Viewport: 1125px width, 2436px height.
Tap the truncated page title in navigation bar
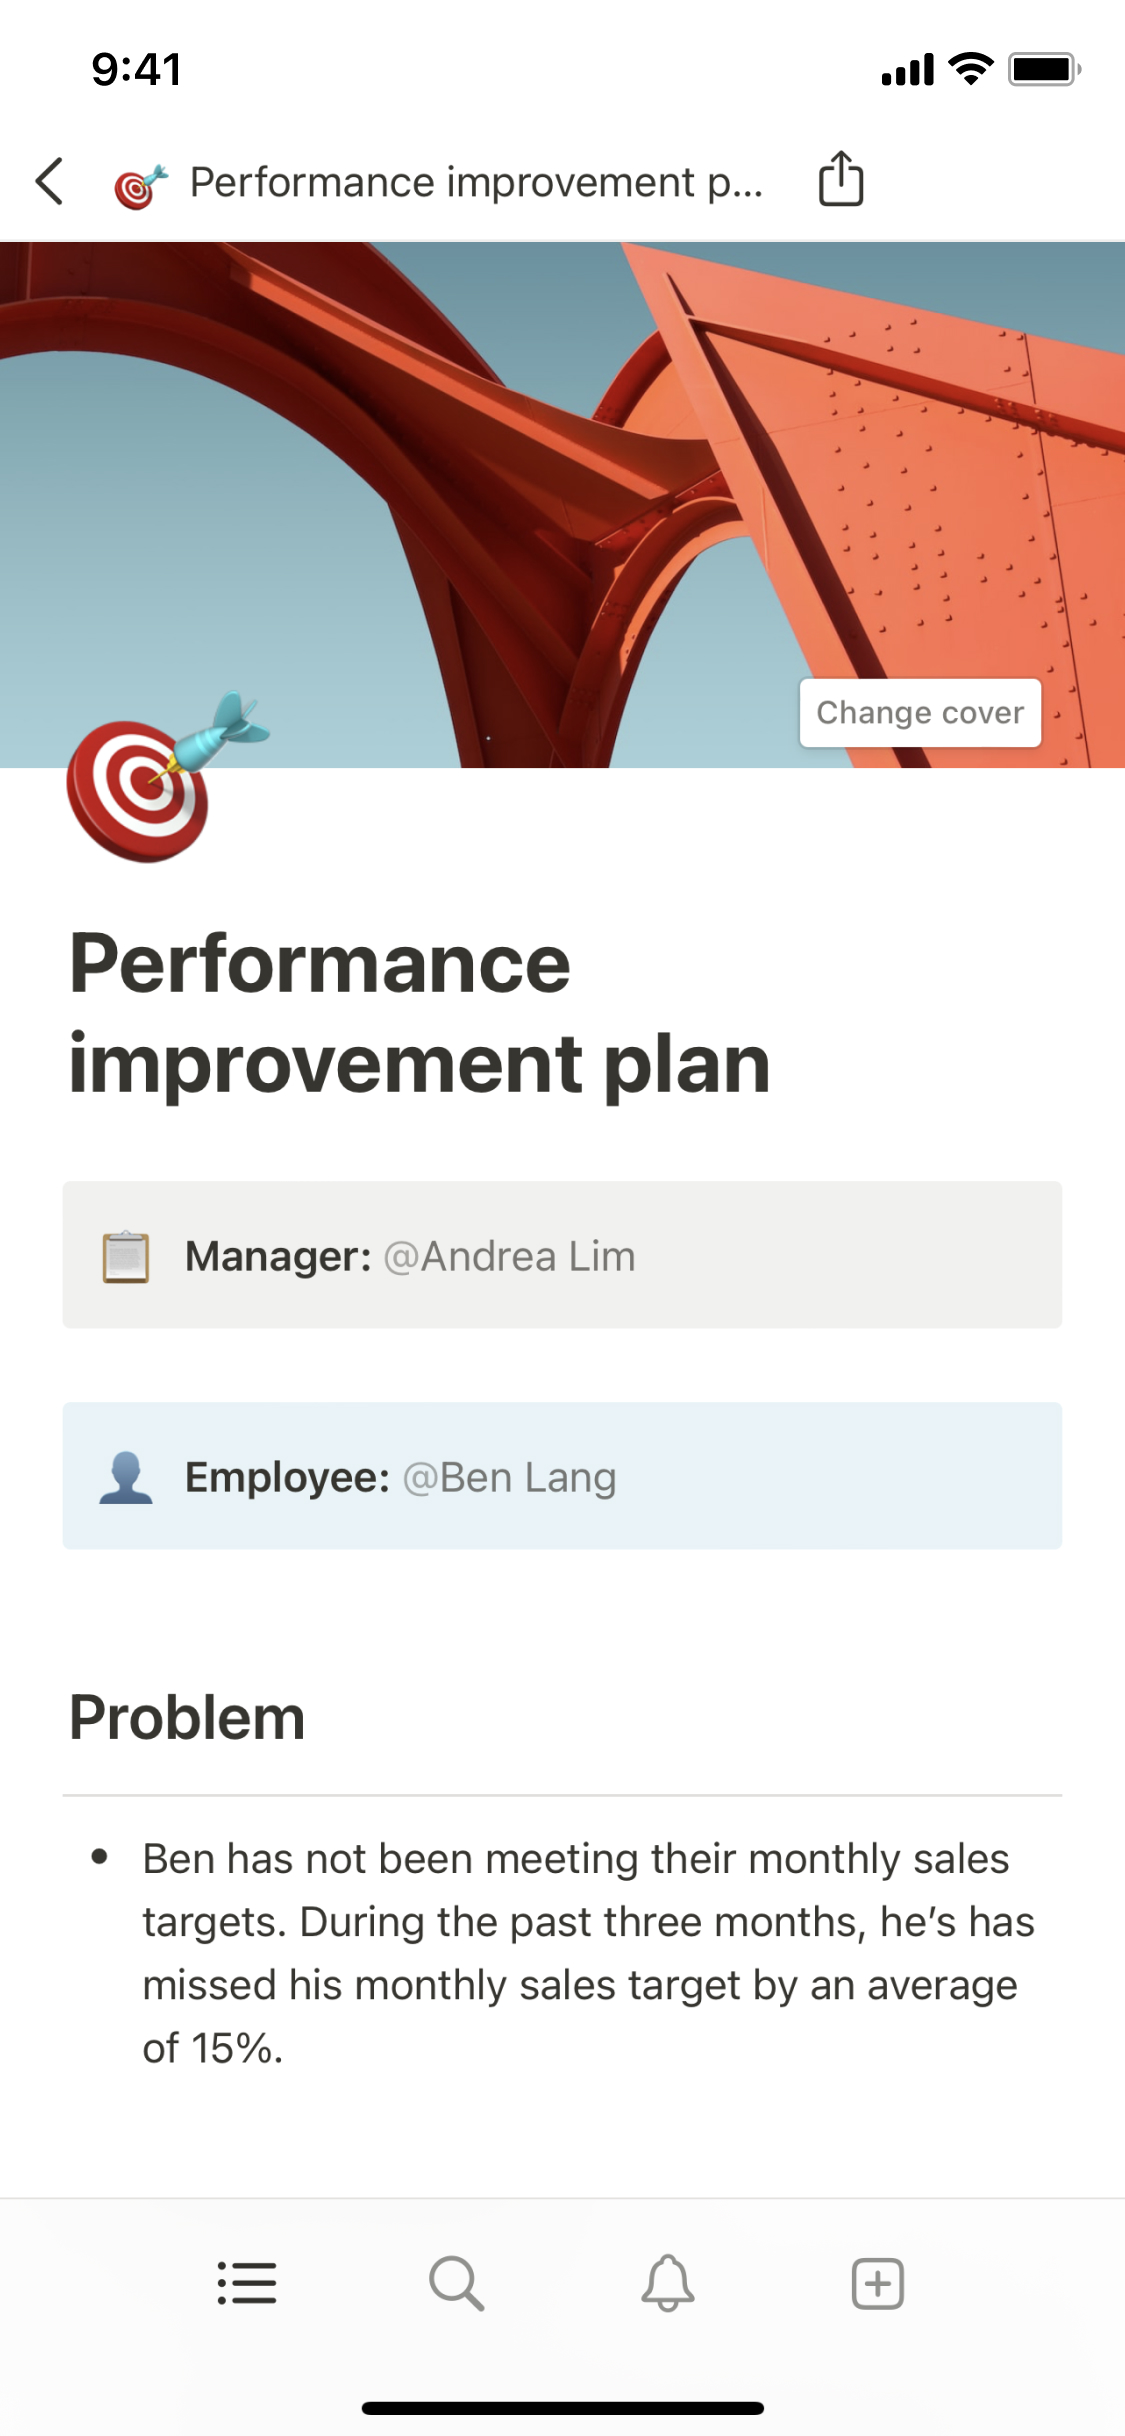[476, 183]
